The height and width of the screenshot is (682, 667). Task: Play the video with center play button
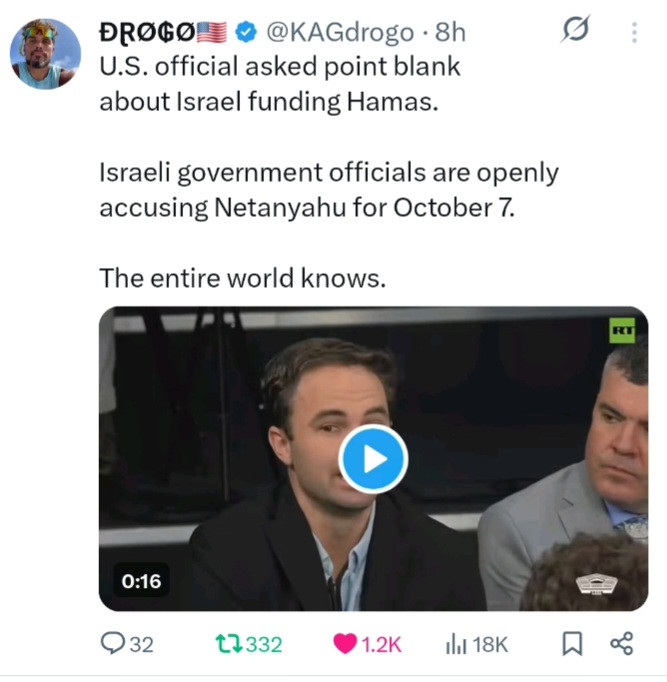(373, 459)
